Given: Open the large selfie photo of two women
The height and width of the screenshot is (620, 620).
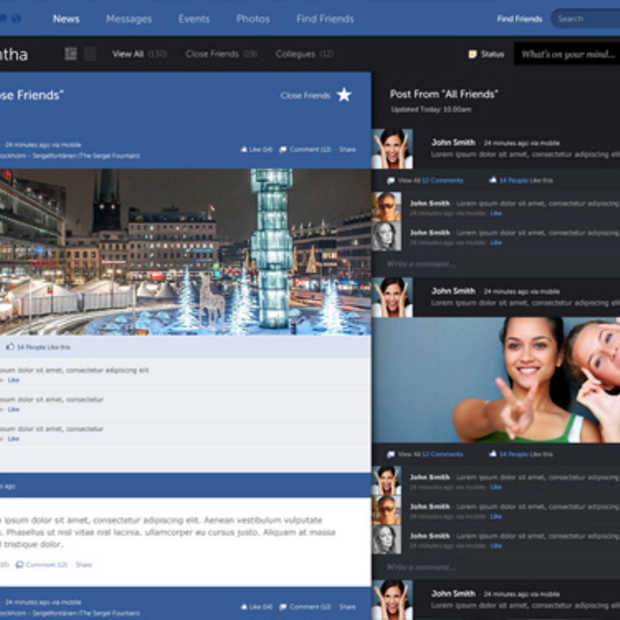Looking at the screenshot, I should pyautogui.click(x=496, y=380).
